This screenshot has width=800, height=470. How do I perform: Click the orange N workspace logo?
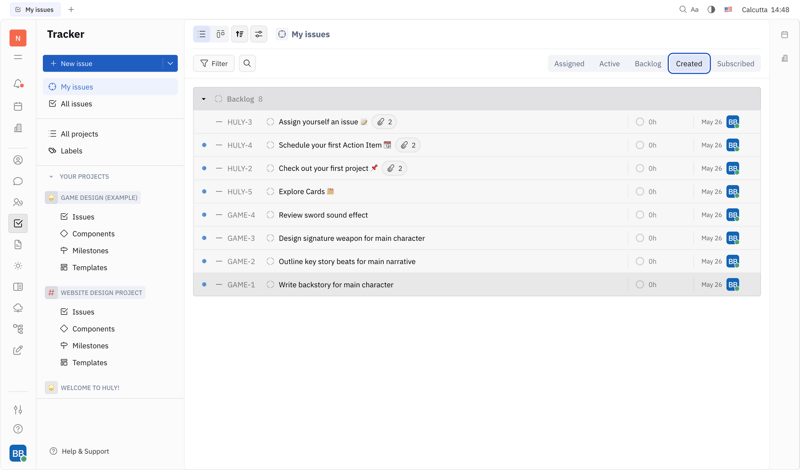[18, 38]
